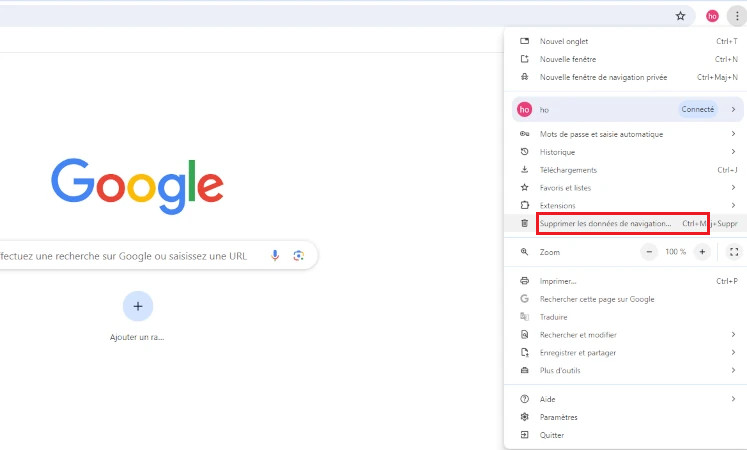Expand the Extensions submenu chevron
Screen dimensions: 747x450
point(733,205)
